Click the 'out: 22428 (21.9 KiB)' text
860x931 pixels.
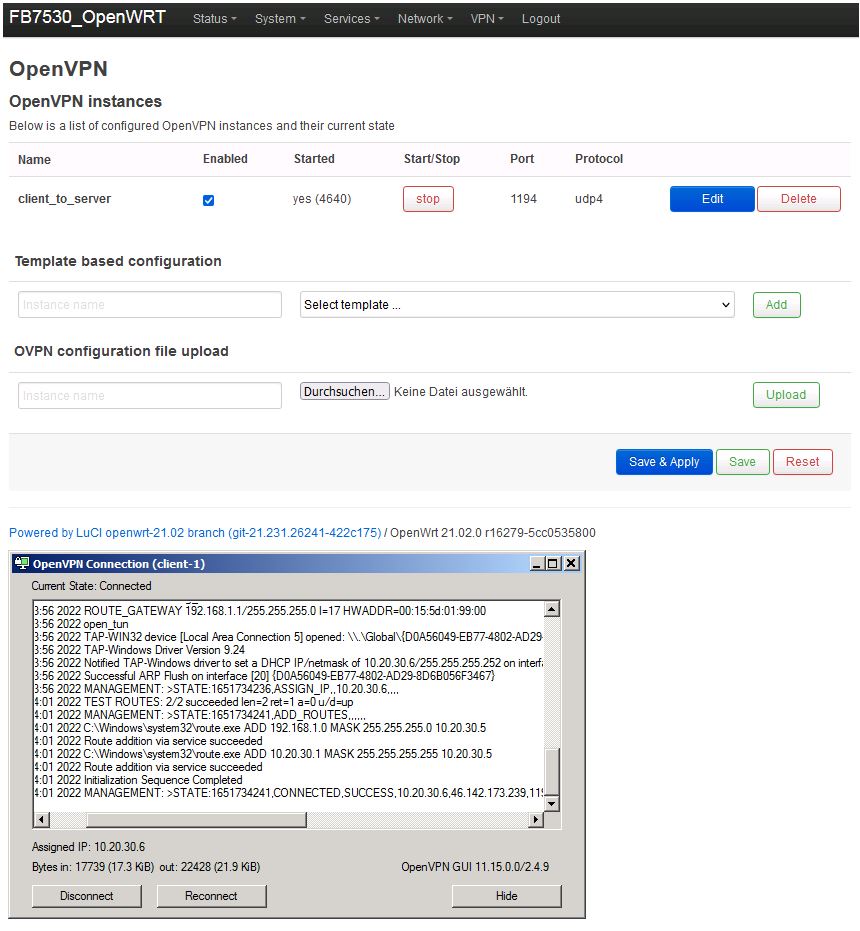click(210, 867)
